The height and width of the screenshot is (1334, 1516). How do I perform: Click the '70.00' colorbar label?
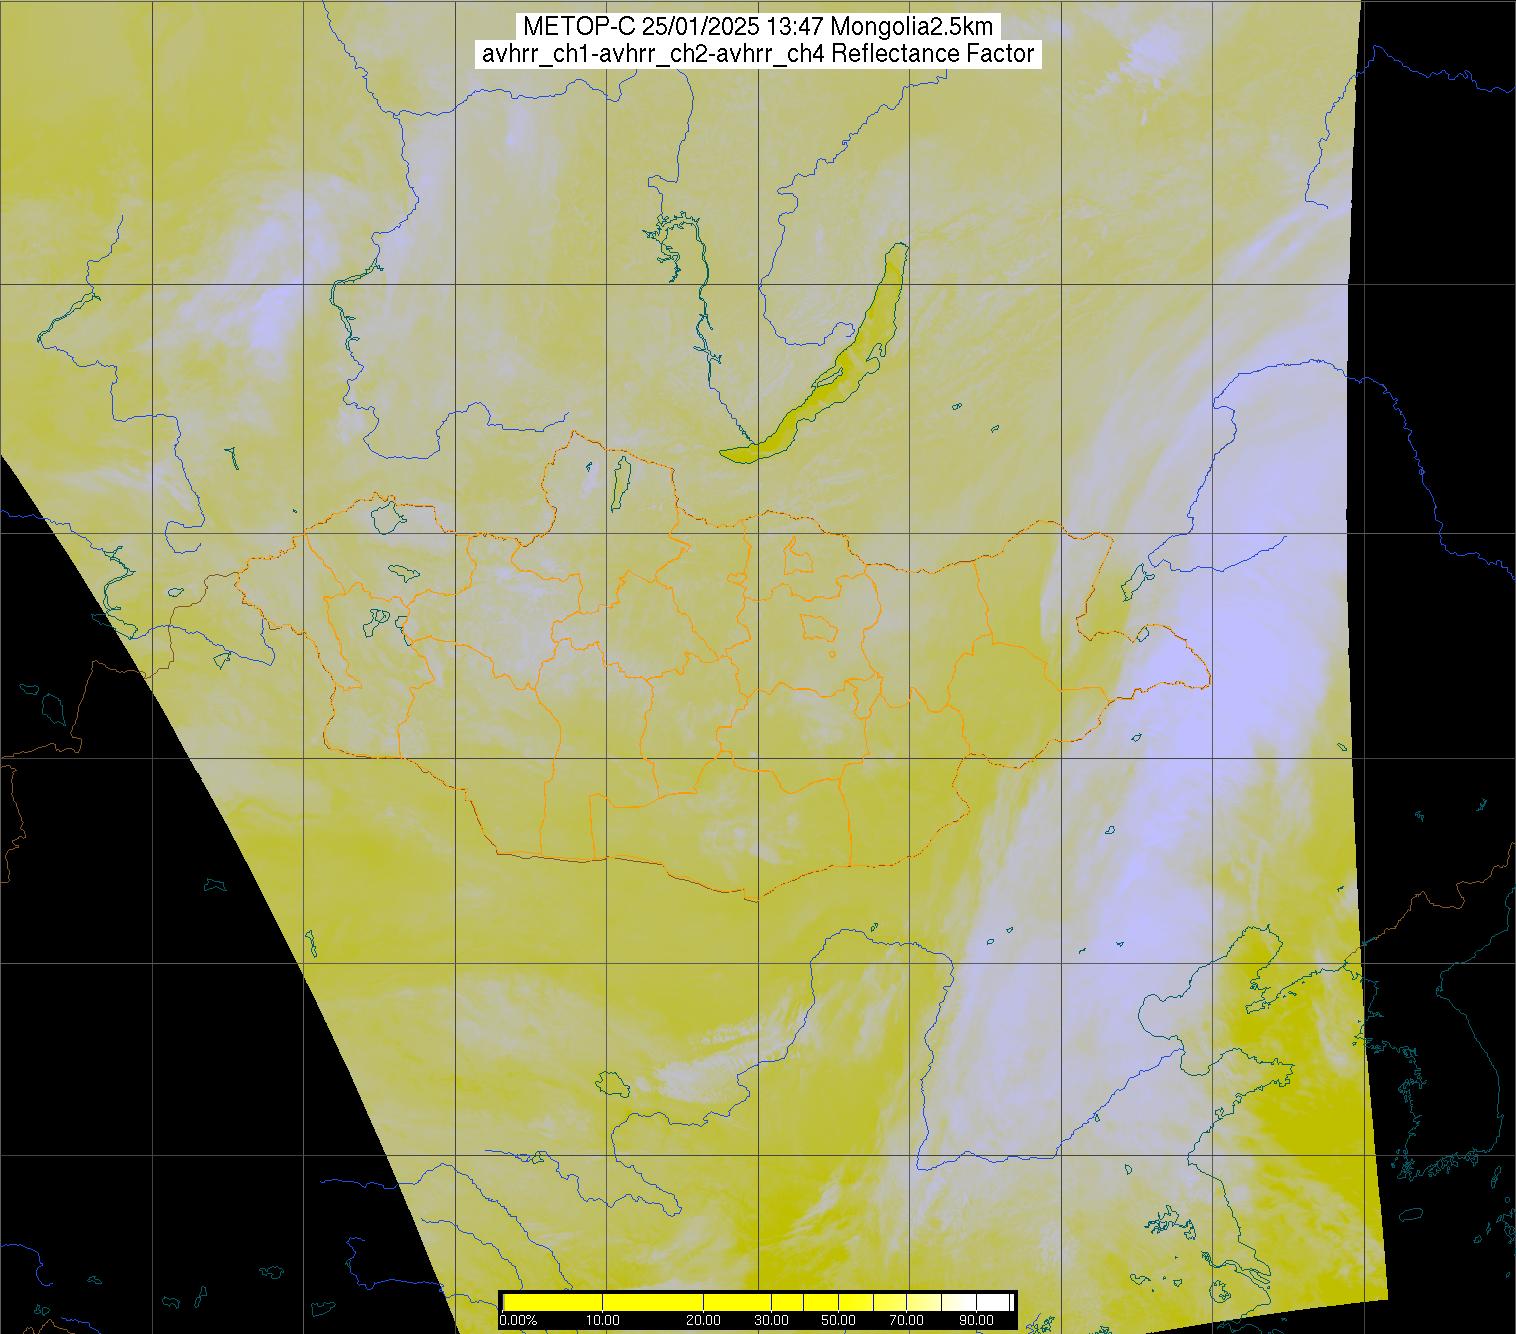pyautogui.click(x=907, y=1320)
